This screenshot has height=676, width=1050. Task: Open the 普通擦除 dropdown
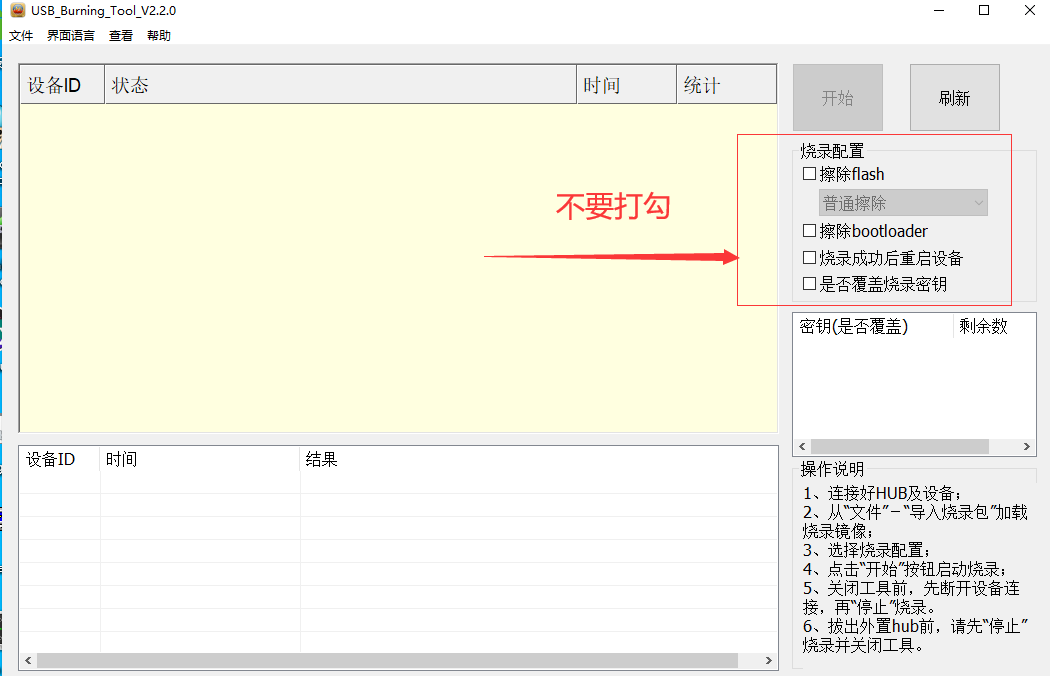coord(903,203)
